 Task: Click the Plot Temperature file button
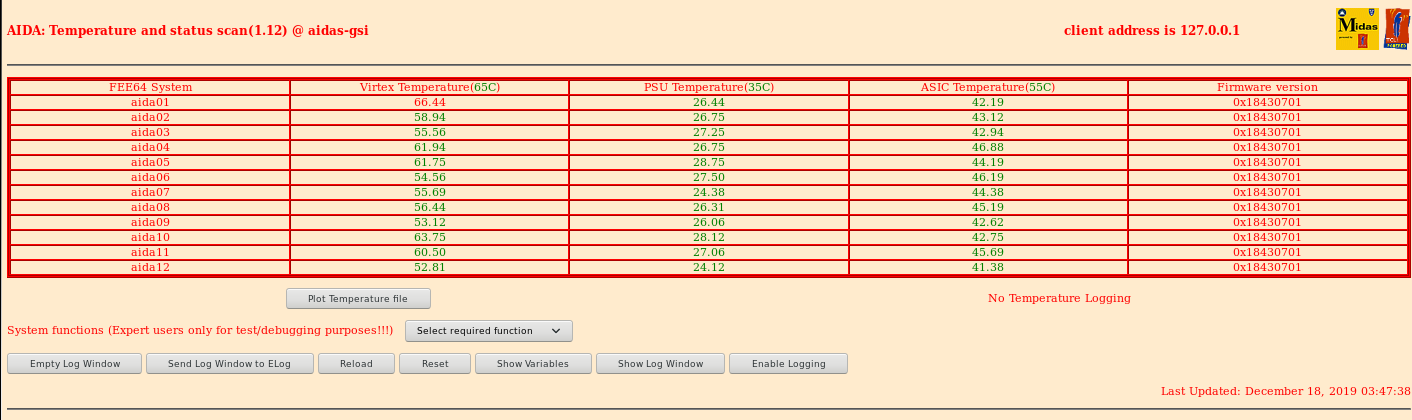pos(358,299)
